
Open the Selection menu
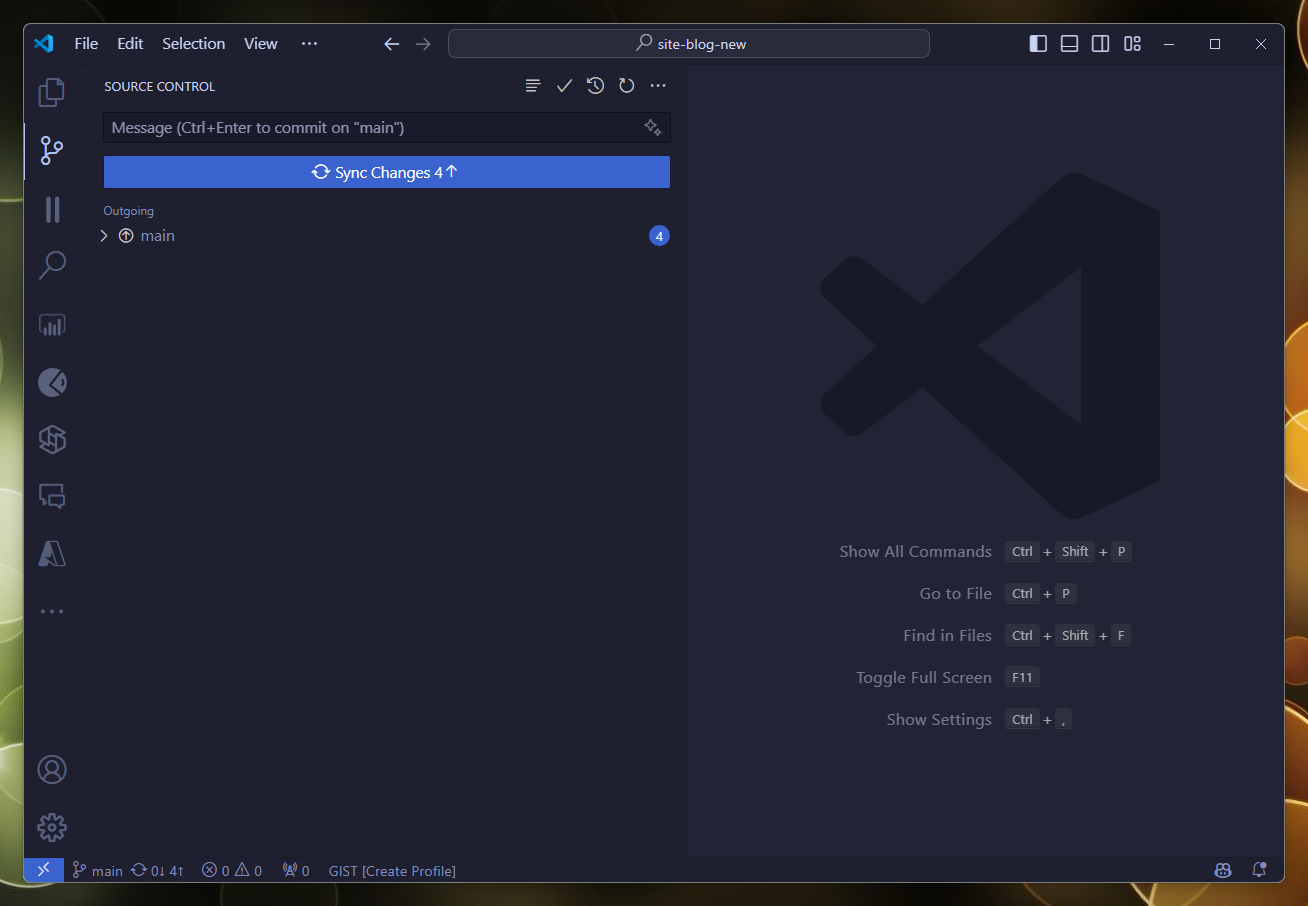point(194,44)
